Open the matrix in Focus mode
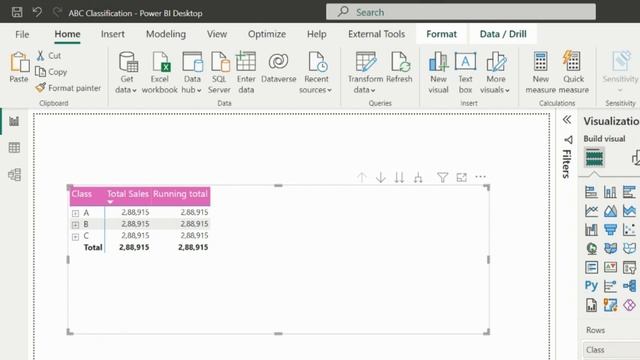The width and height of the screenshot is (640, 360). click(462, 178)
